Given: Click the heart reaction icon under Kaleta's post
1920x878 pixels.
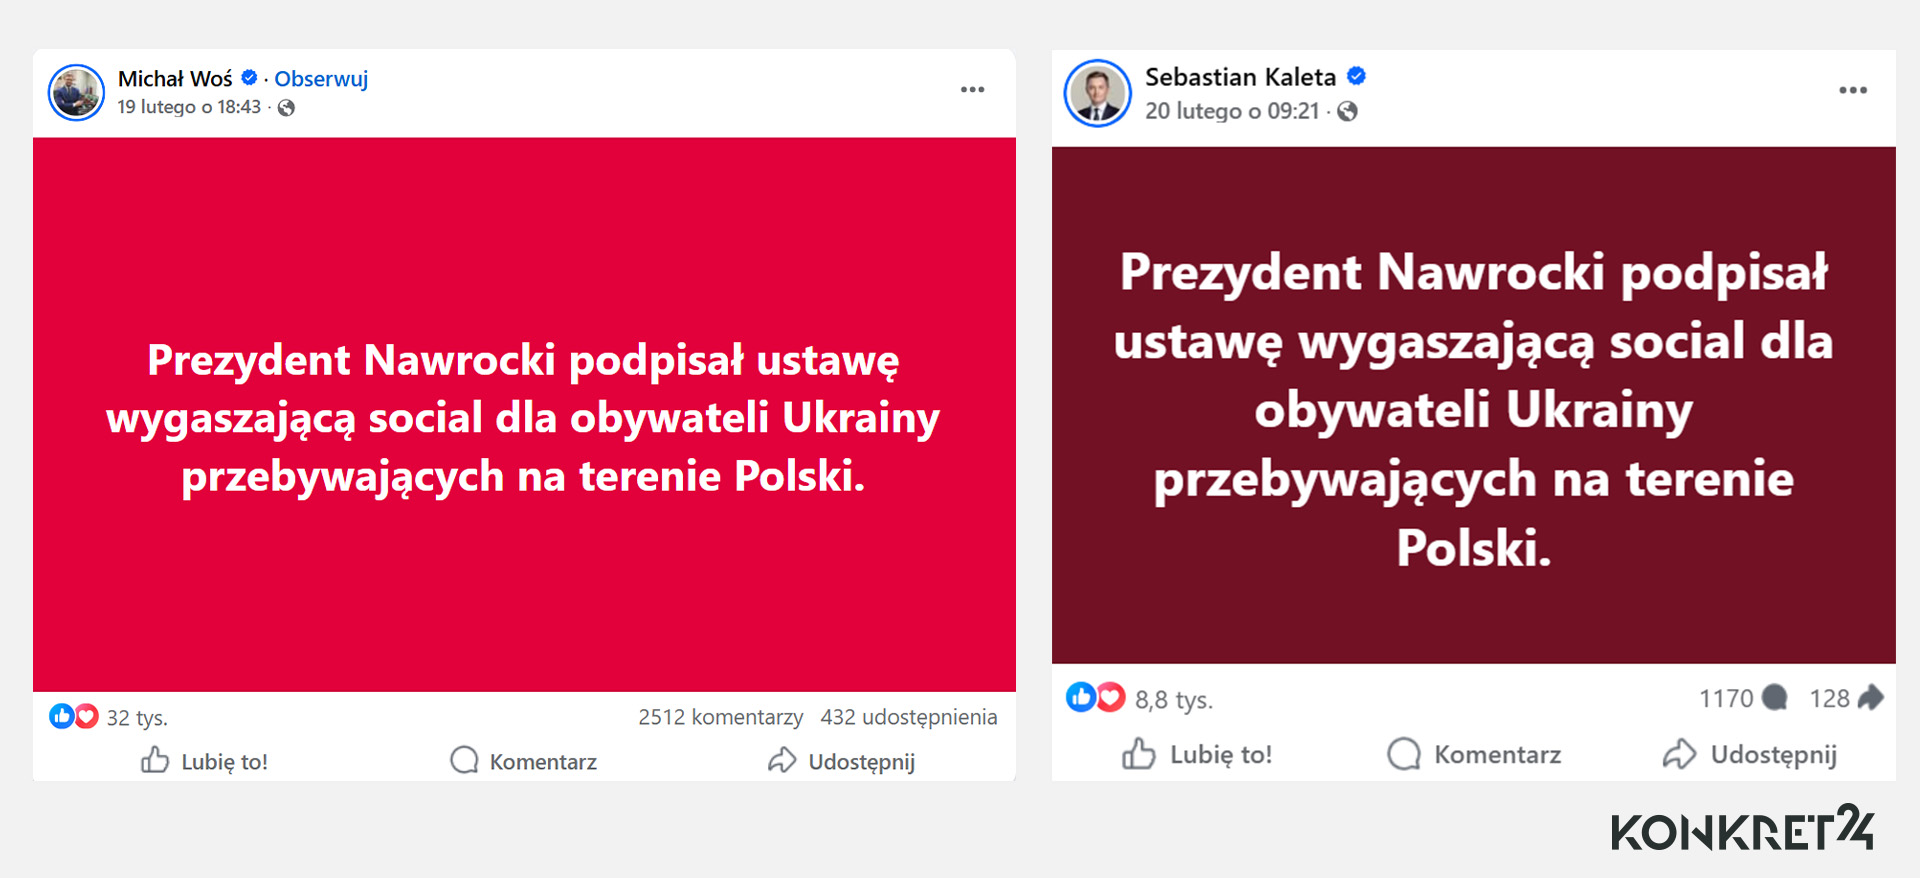Looking at the screenshot, I should pos(1110,698).
